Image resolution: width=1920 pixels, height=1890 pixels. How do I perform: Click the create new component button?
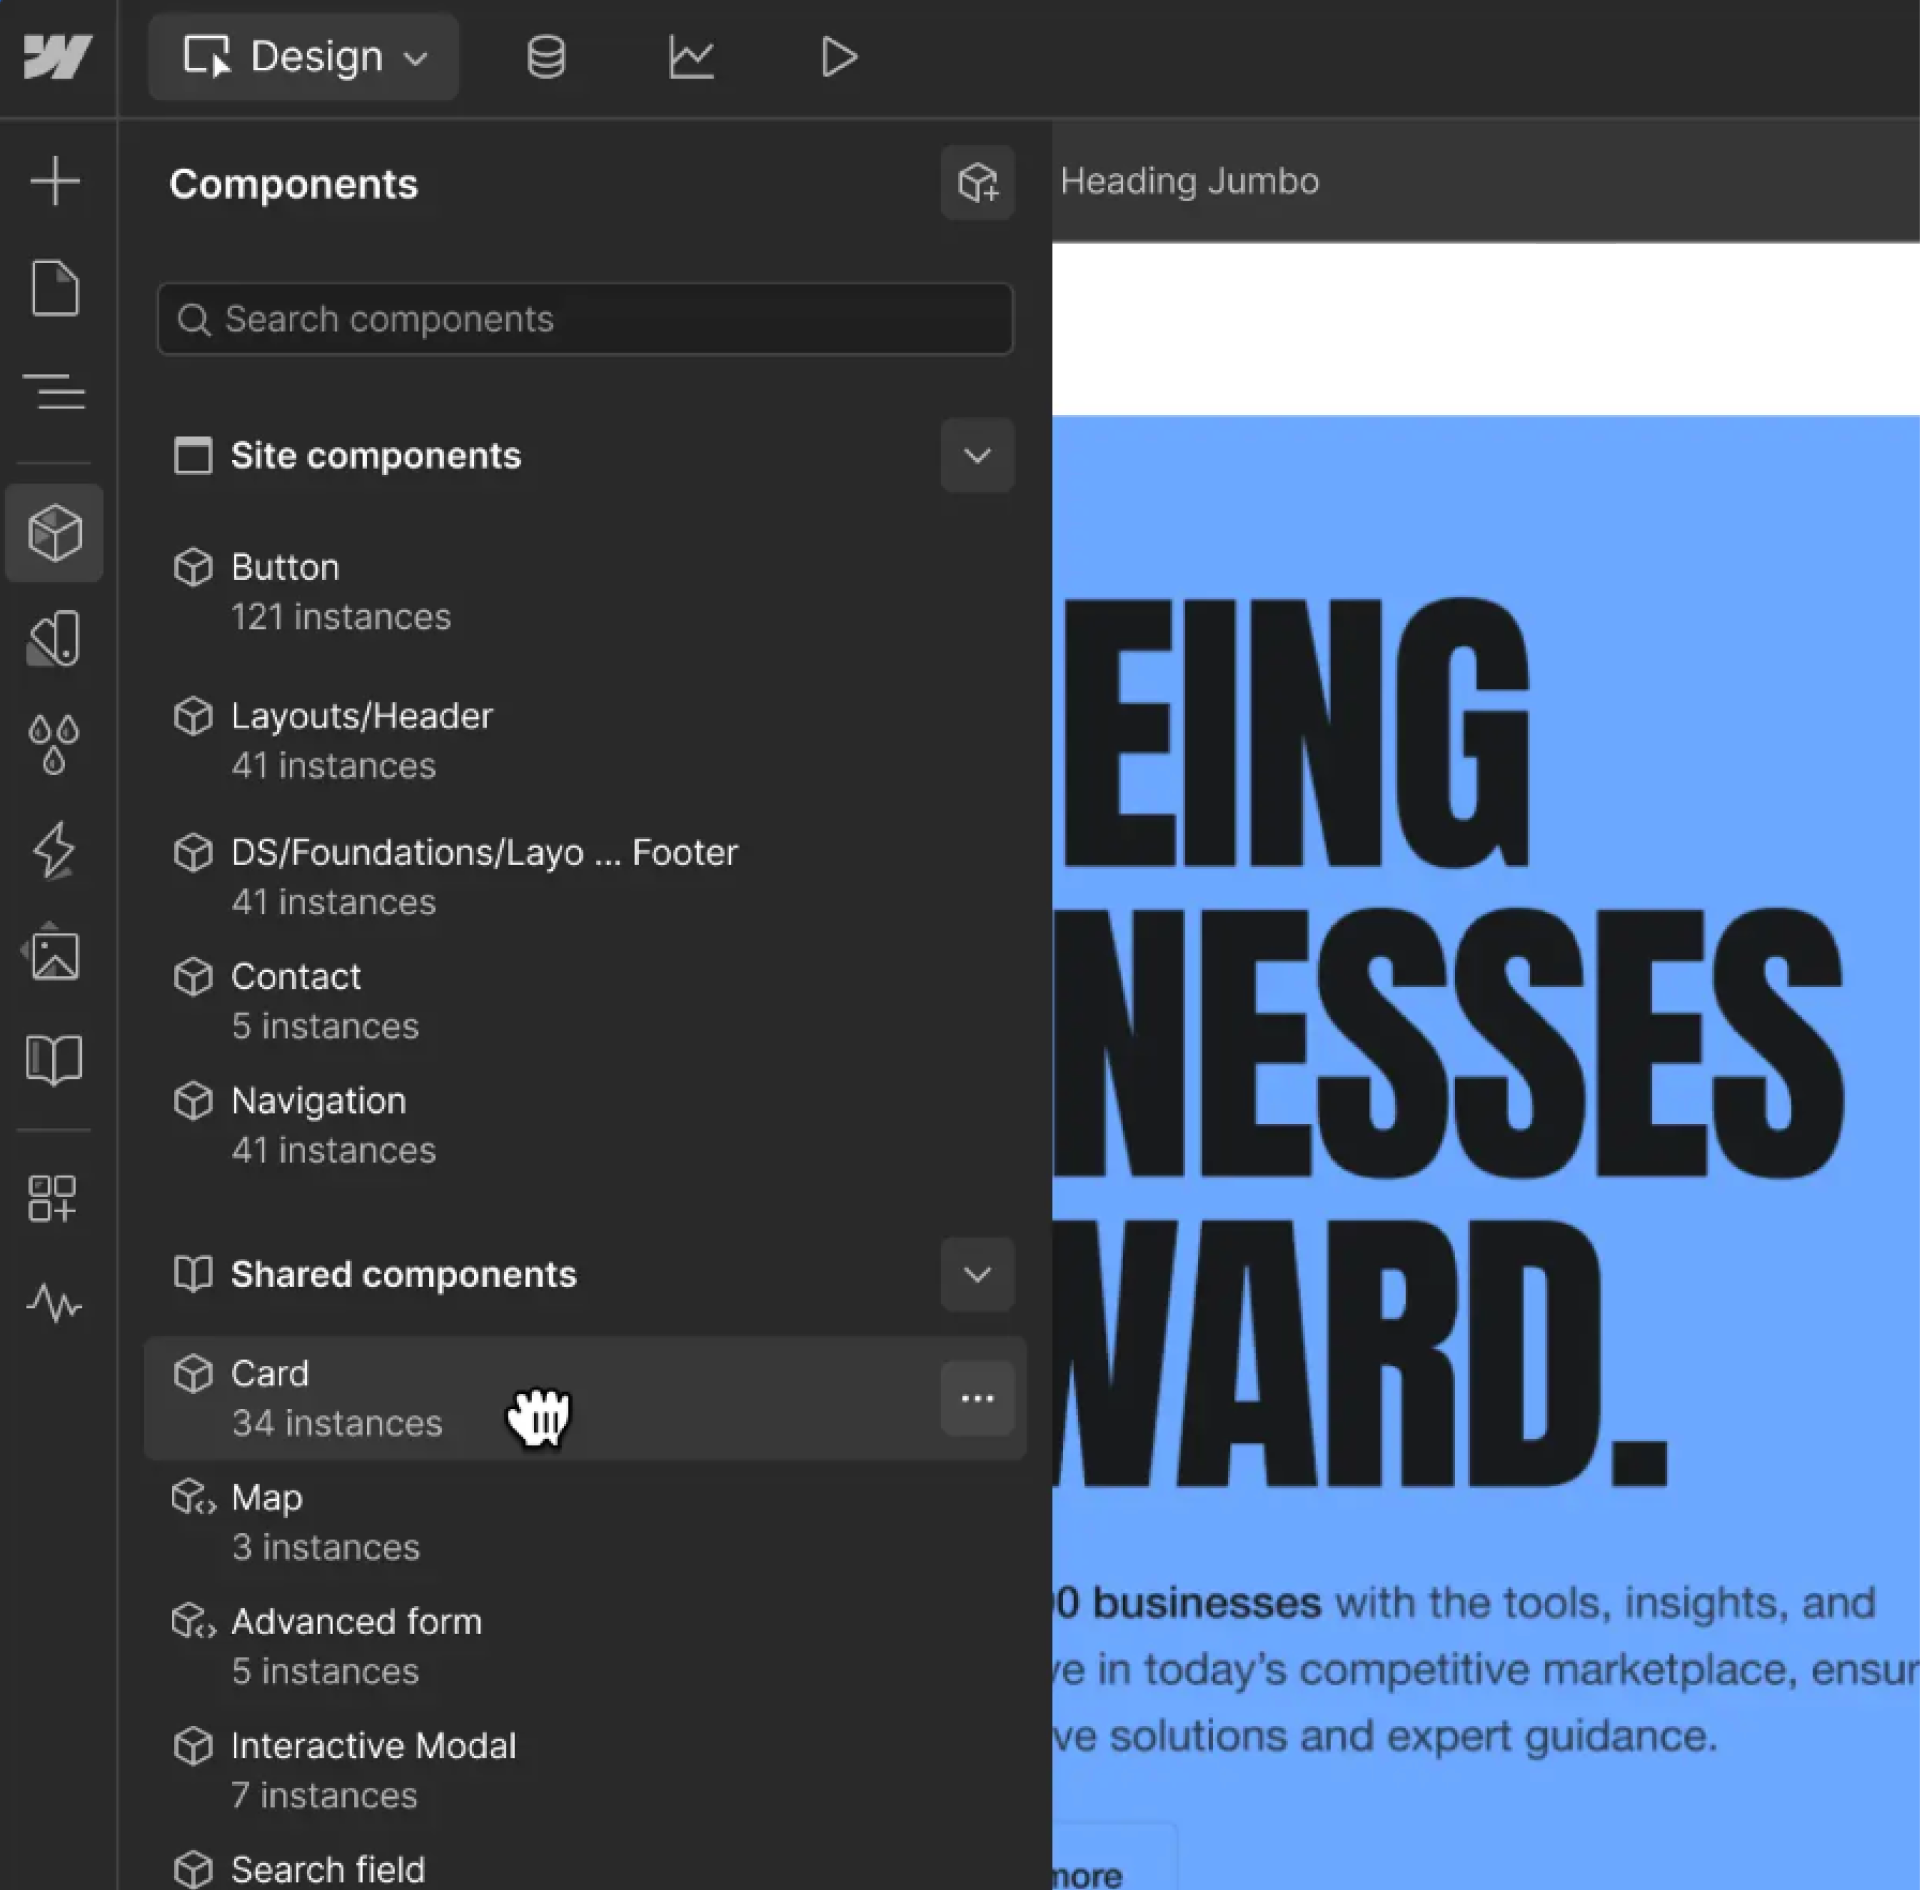coord(977,183)
